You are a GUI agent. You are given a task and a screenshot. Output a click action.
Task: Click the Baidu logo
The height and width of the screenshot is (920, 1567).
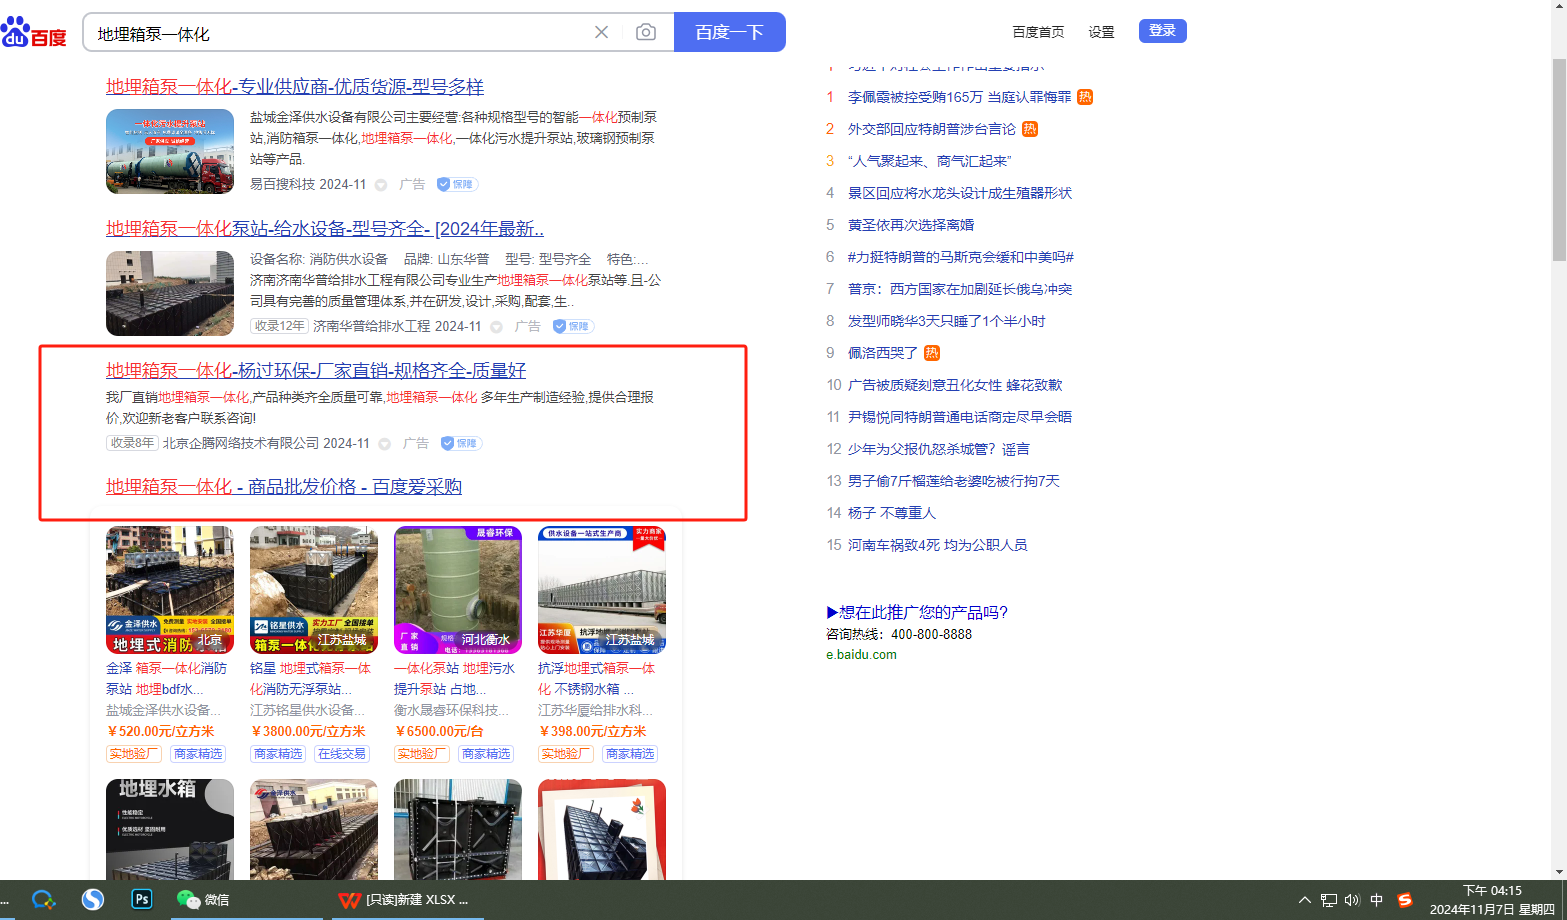click(x=34, y=33)
